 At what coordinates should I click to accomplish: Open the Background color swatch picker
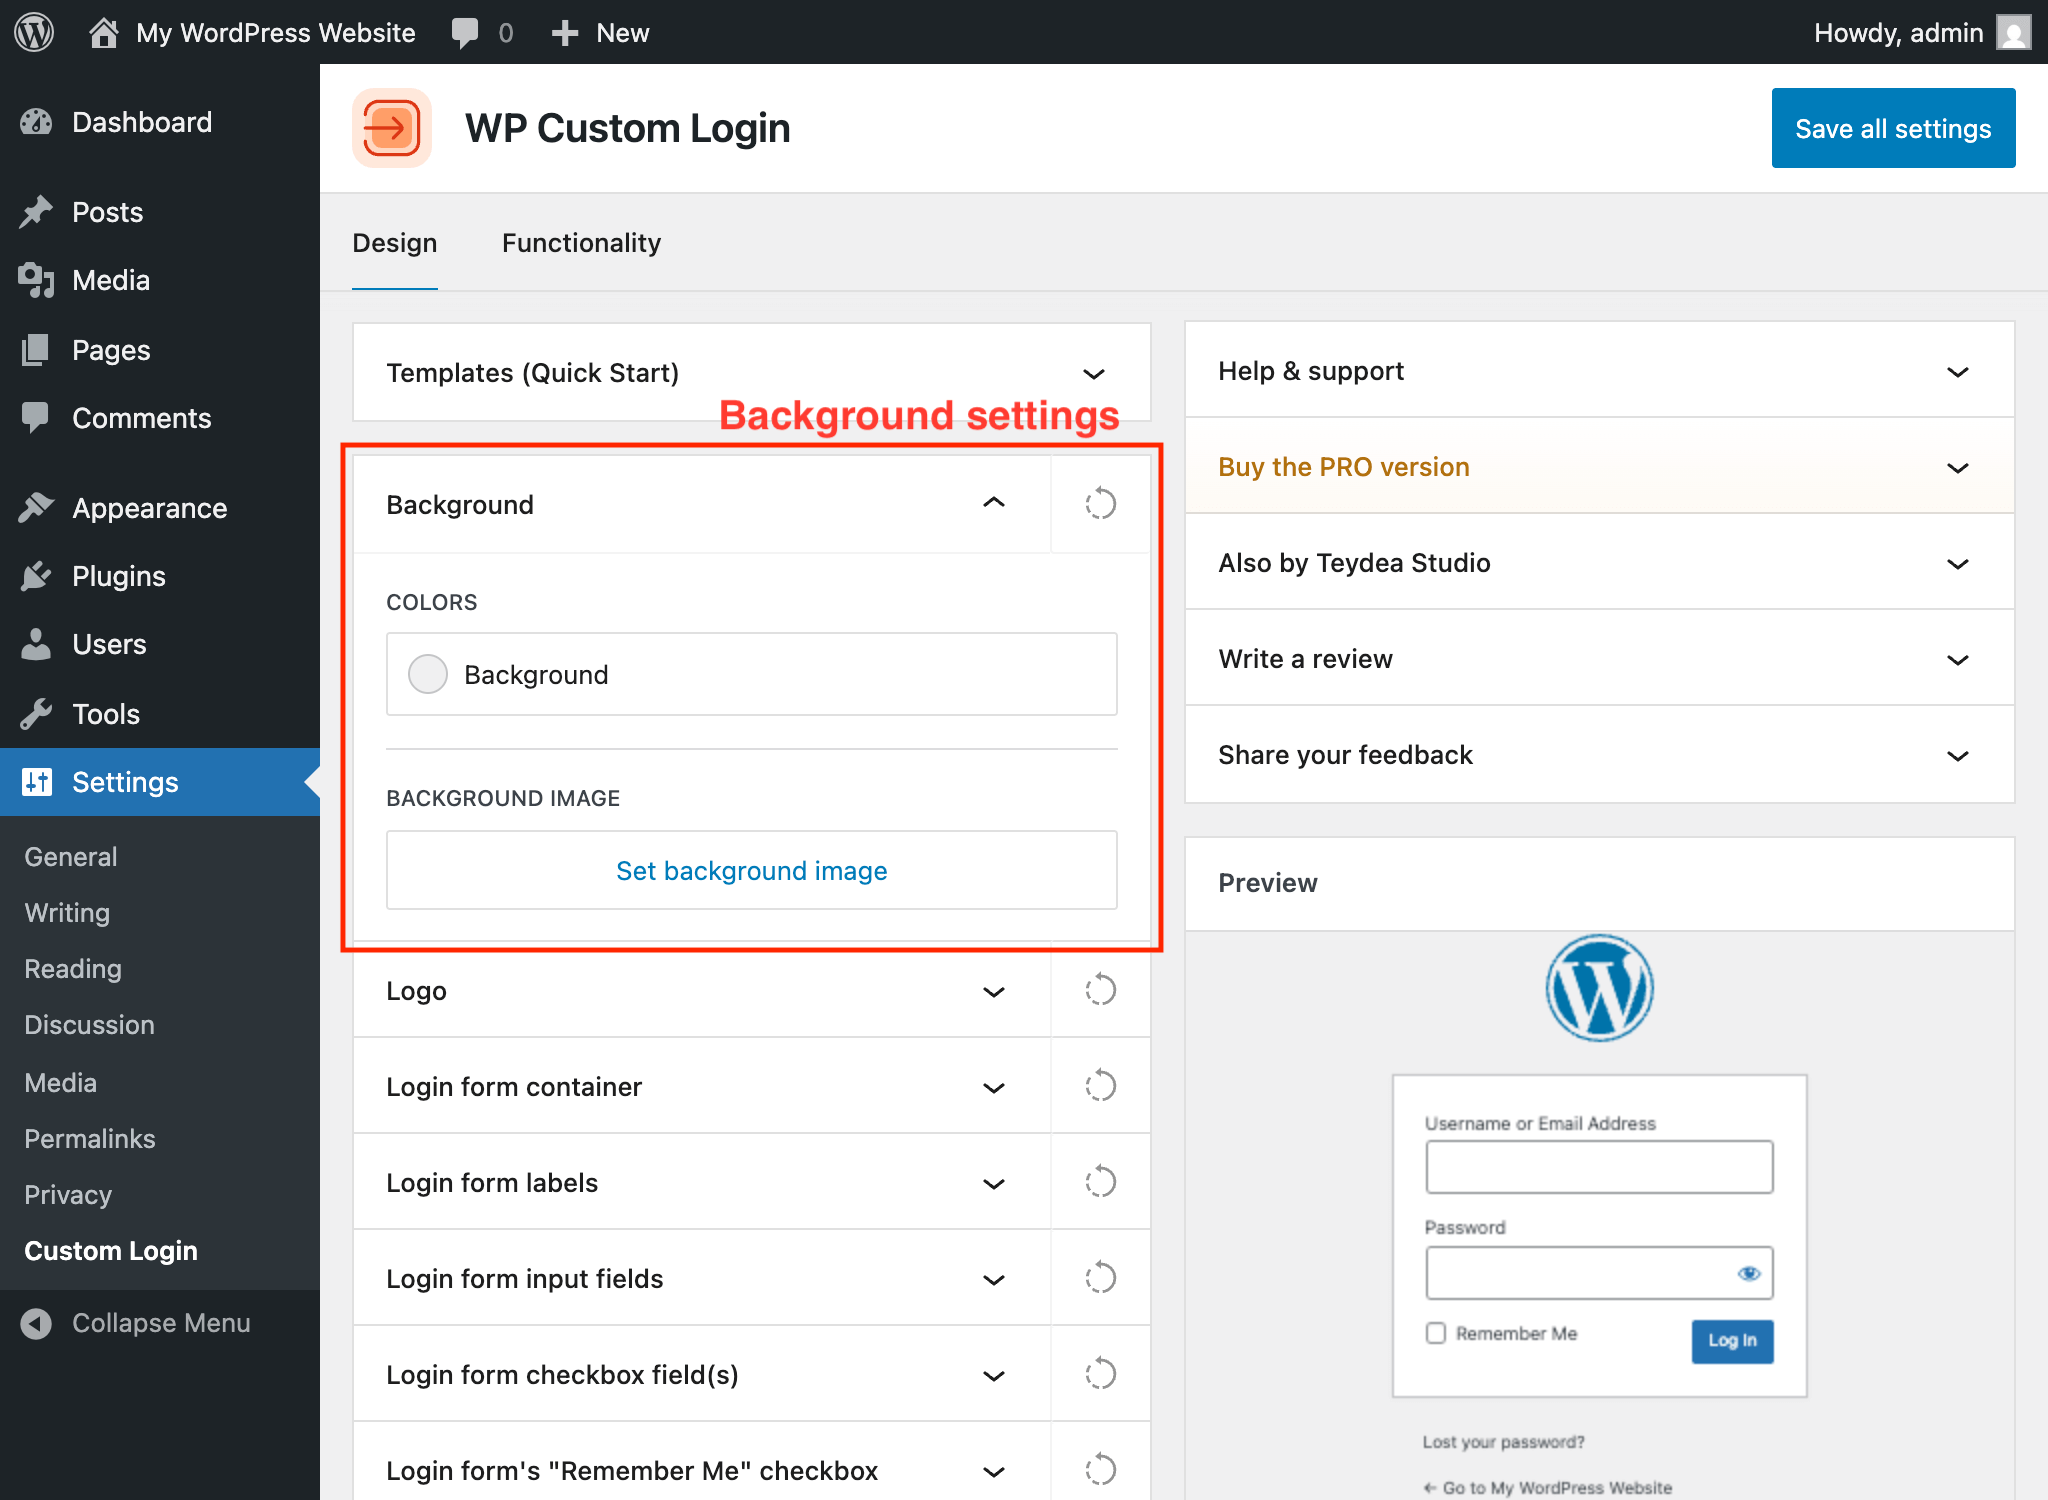428,674
